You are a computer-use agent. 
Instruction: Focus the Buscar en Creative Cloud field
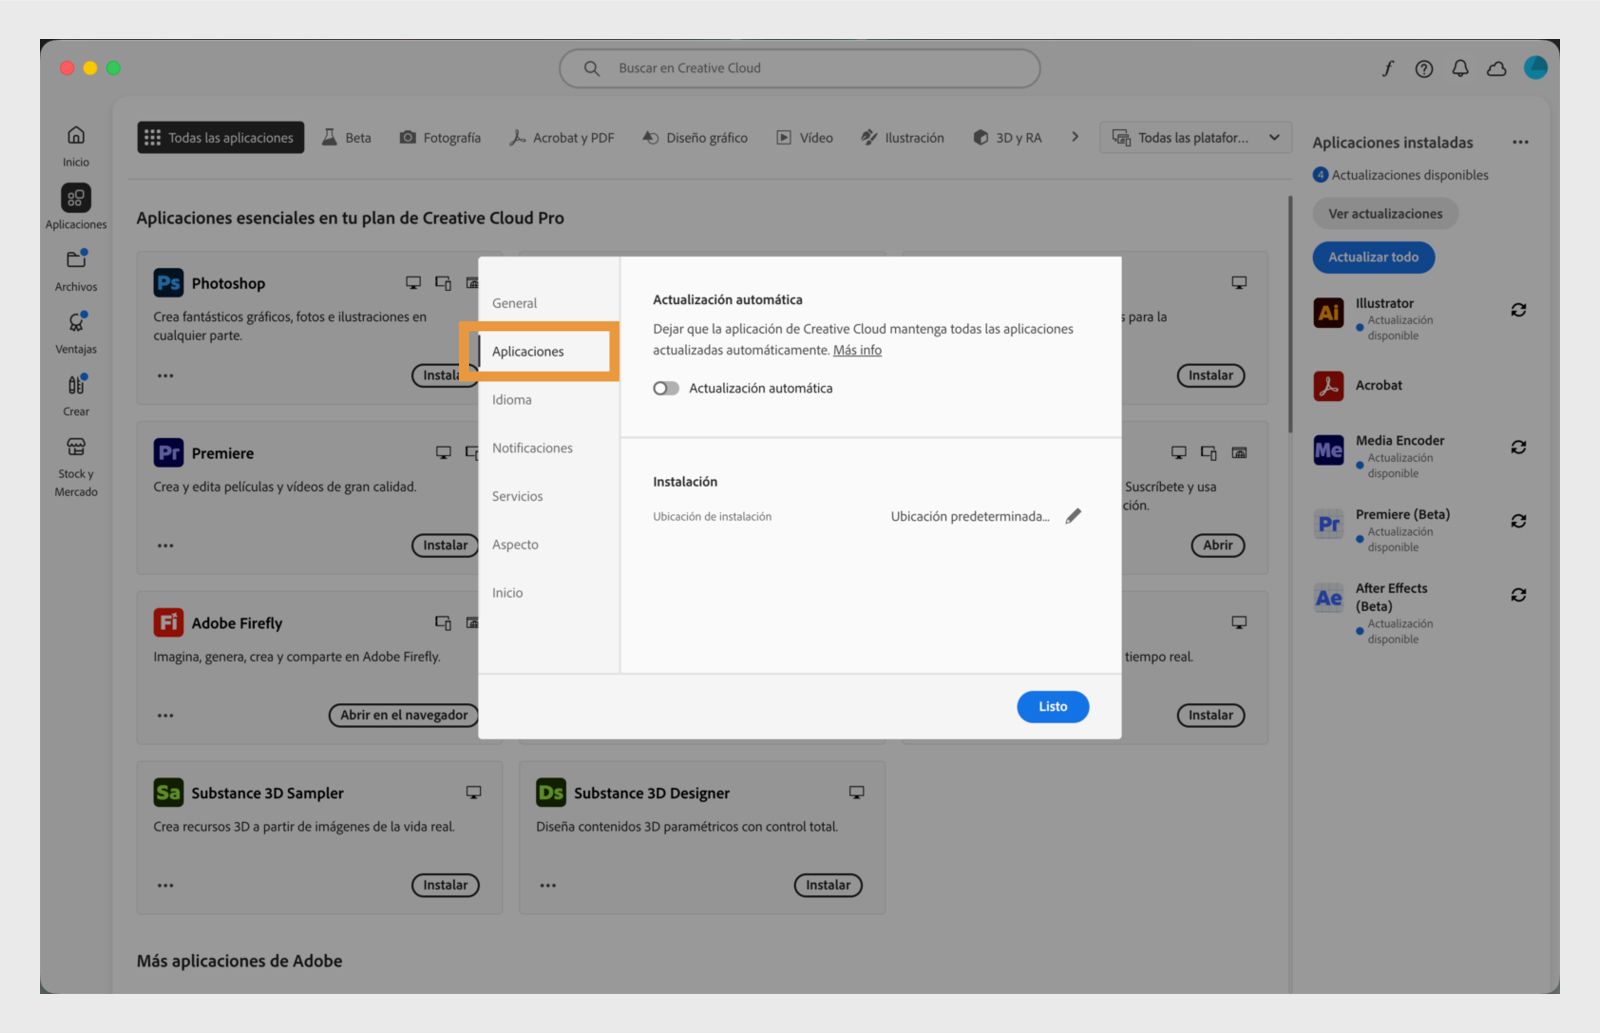coord(800,68)
